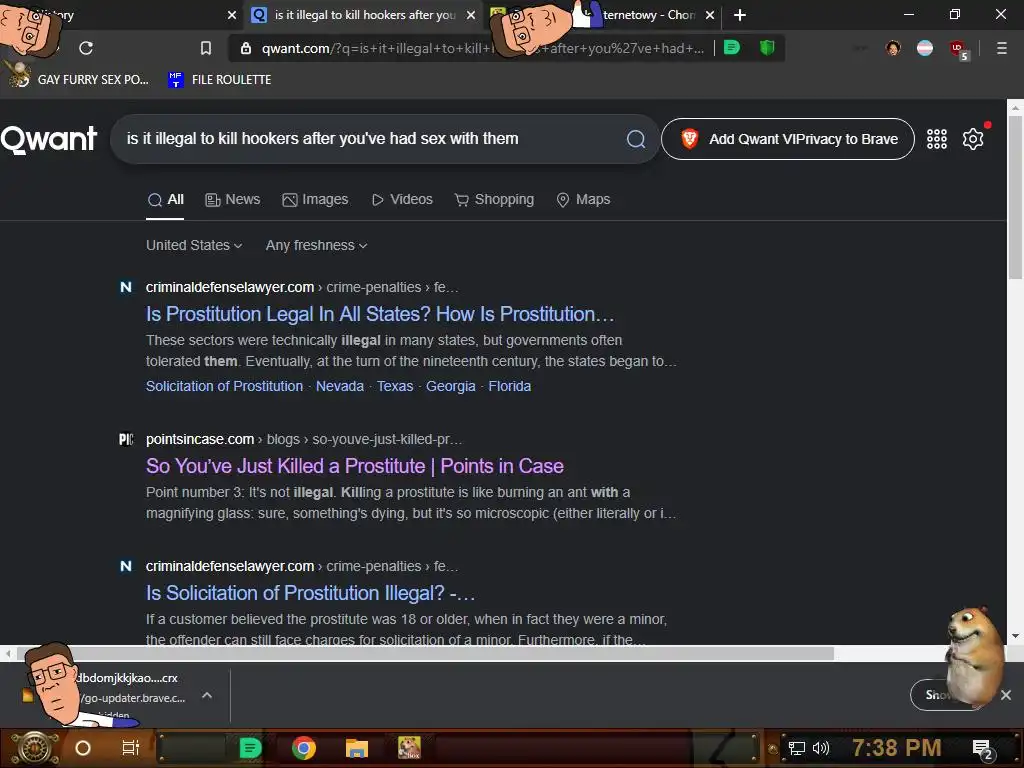Click the magnifier search icon in Qwant search box
Screen dimensions: 1024x768
[636, 138]
